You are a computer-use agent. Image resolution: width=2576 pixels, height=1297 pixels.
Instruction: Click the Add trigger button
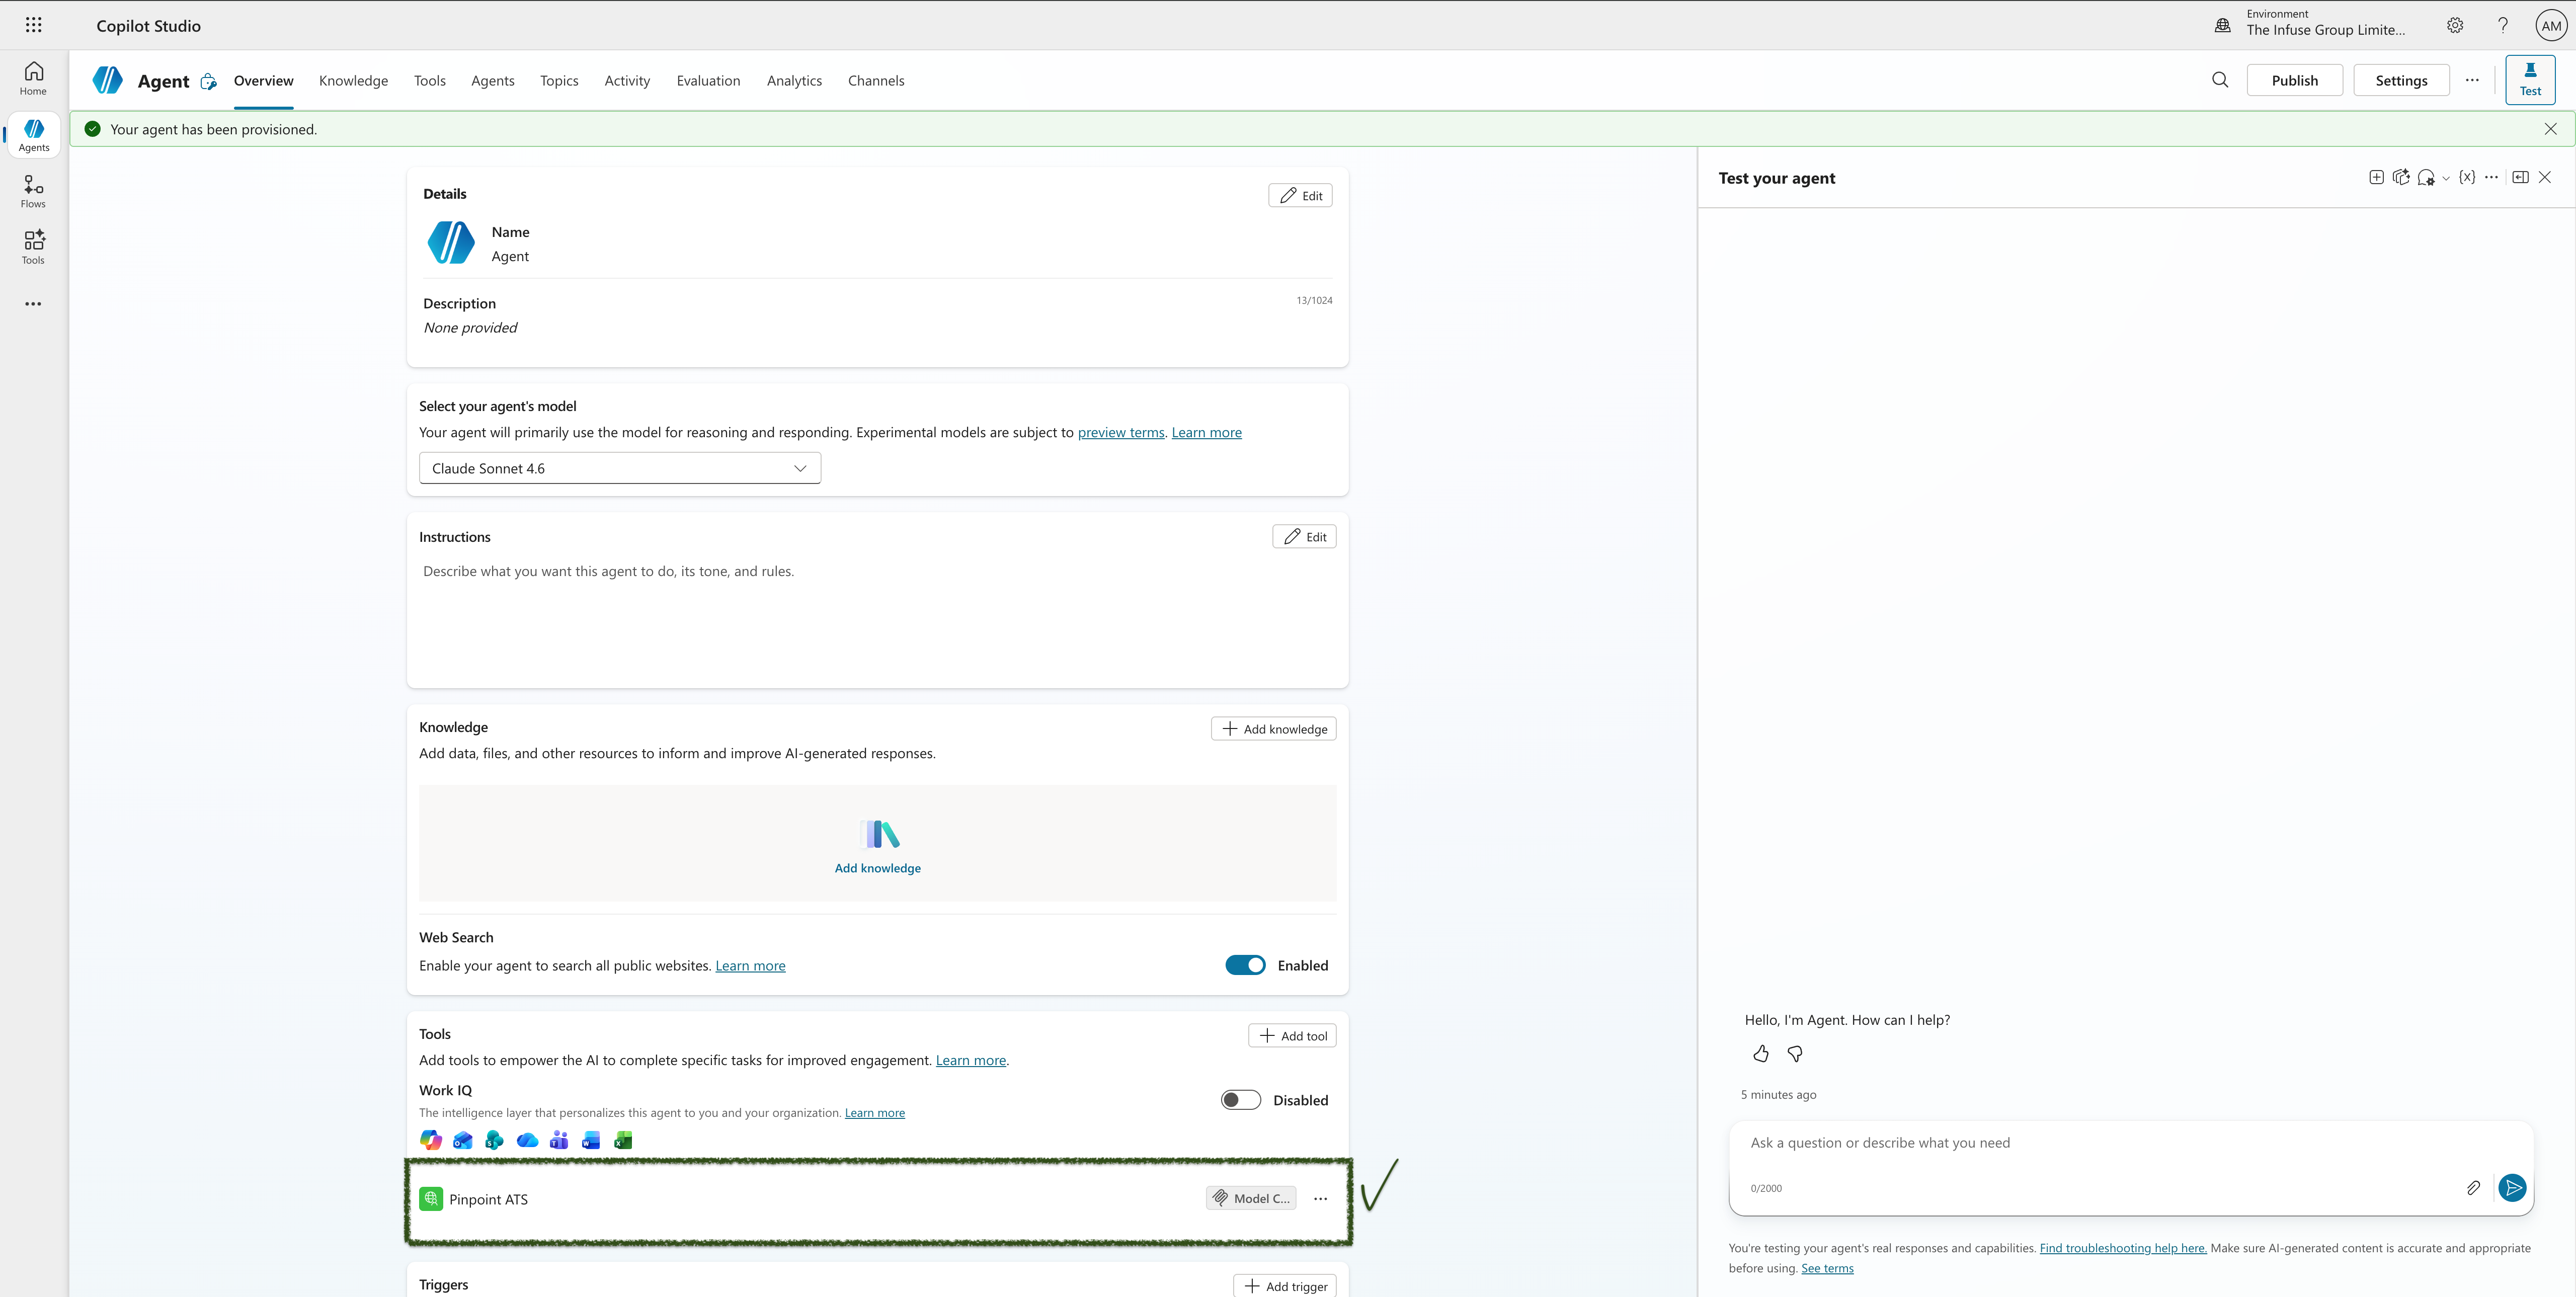pyautogui.click(x=1284, y=1286)
